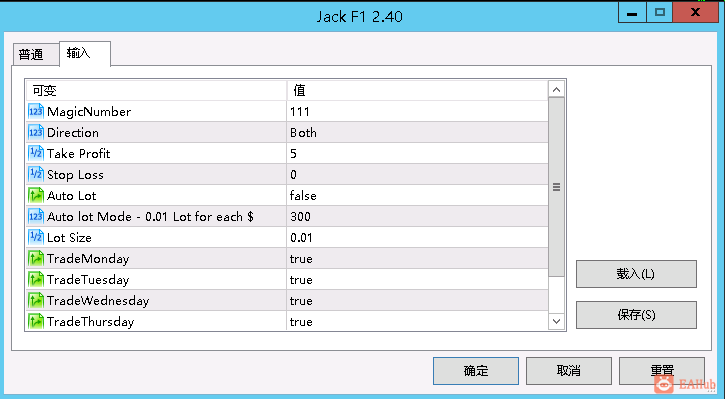725x399 pixels.
Task: Click the 确定 button
Action: pyautogui.click(x=476, y=371)
